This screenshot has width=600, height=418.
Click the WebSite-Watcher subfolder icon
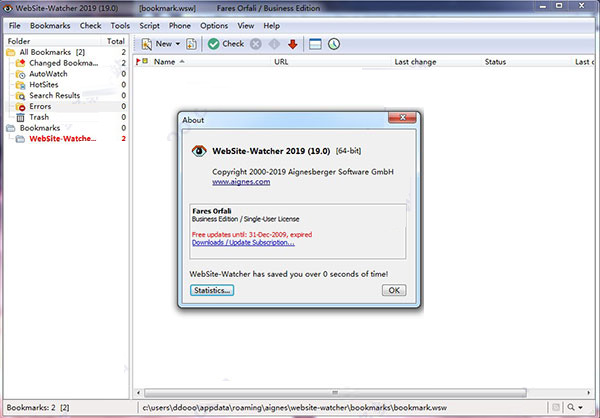tap(20, 139)
